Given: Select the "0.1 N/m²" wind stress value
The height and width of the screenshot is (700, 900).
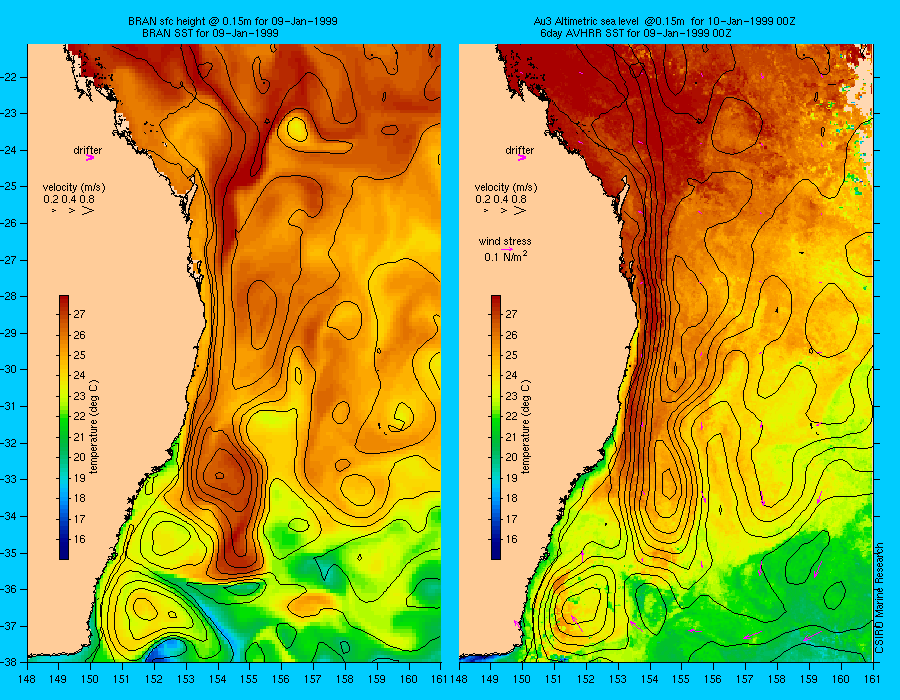Looking at the screenshot, I should point(506,257).
